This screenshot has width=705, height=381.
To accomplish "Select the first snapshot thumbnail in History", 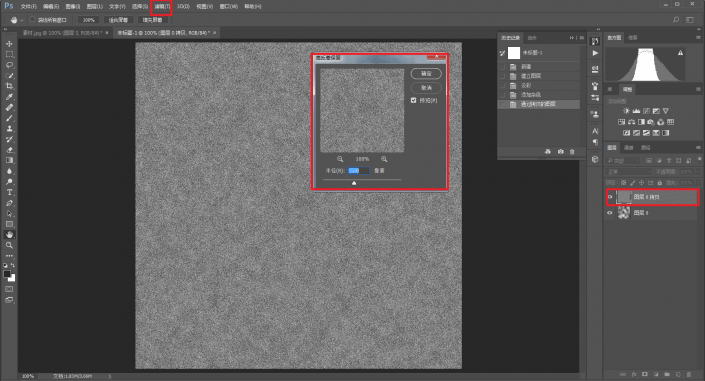I will click(514, 53).
